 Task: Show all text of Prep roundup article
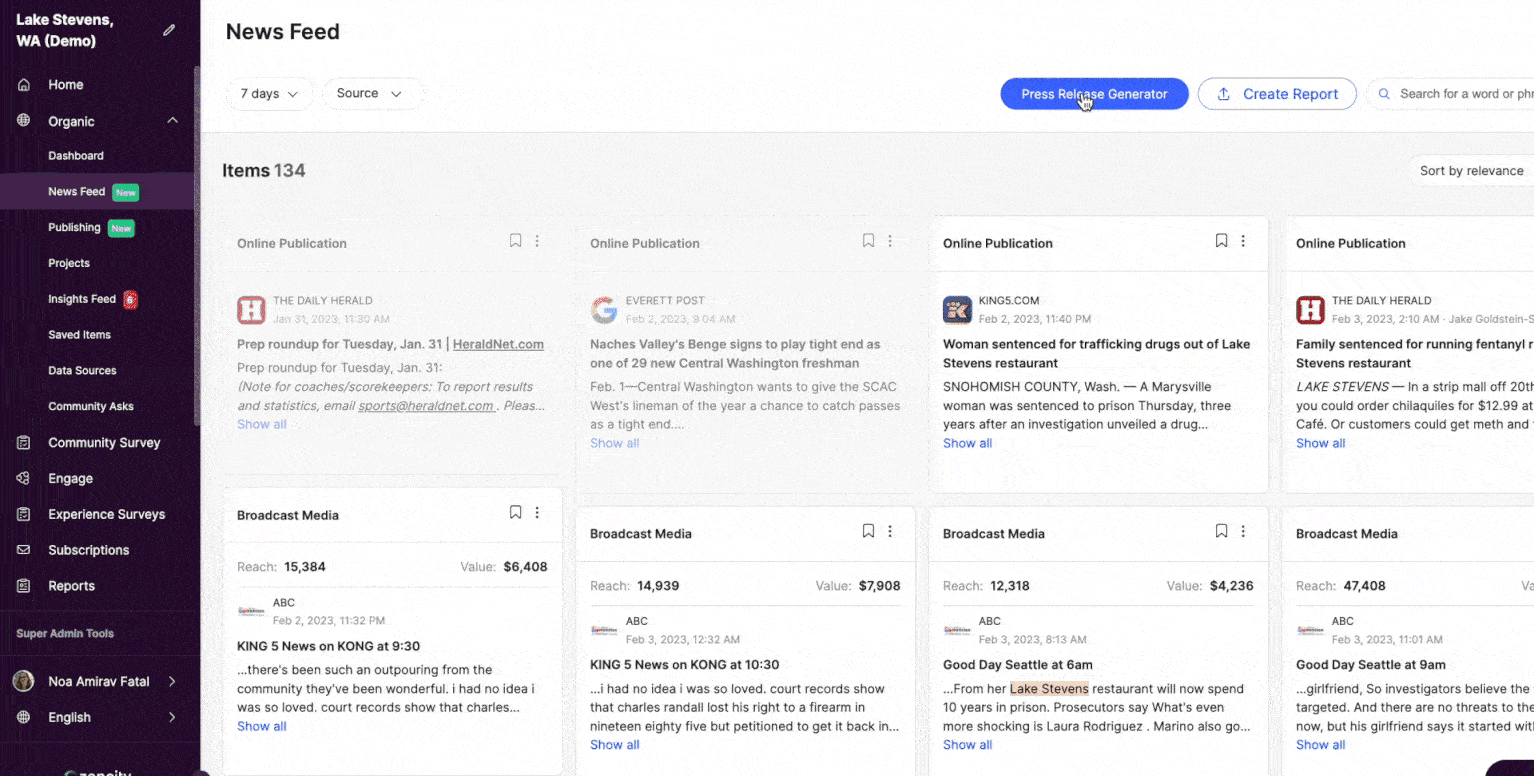pyautogui.click(x=262, y=424)
